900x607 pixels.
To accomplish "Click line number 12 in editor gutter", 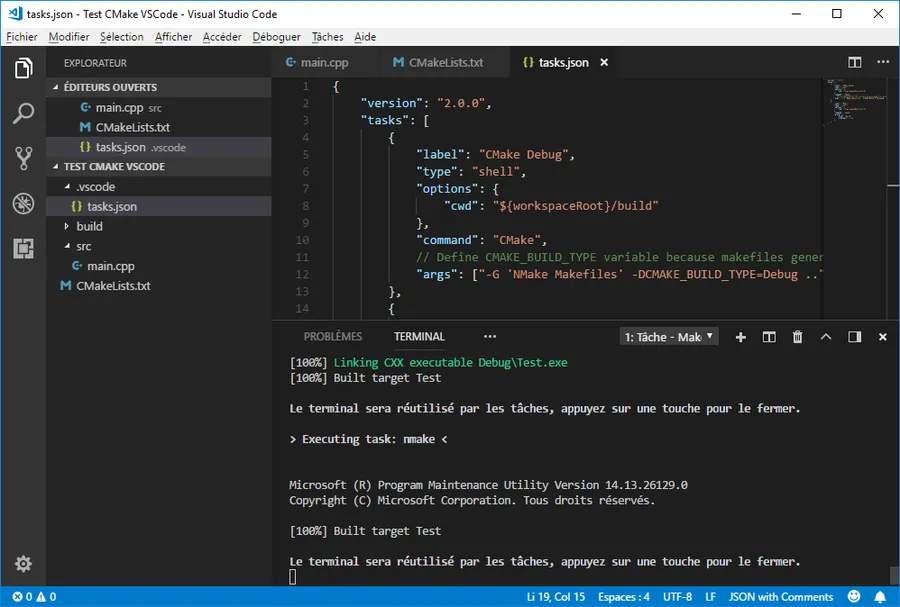I will pyautogui.click(x=302, y=274).
